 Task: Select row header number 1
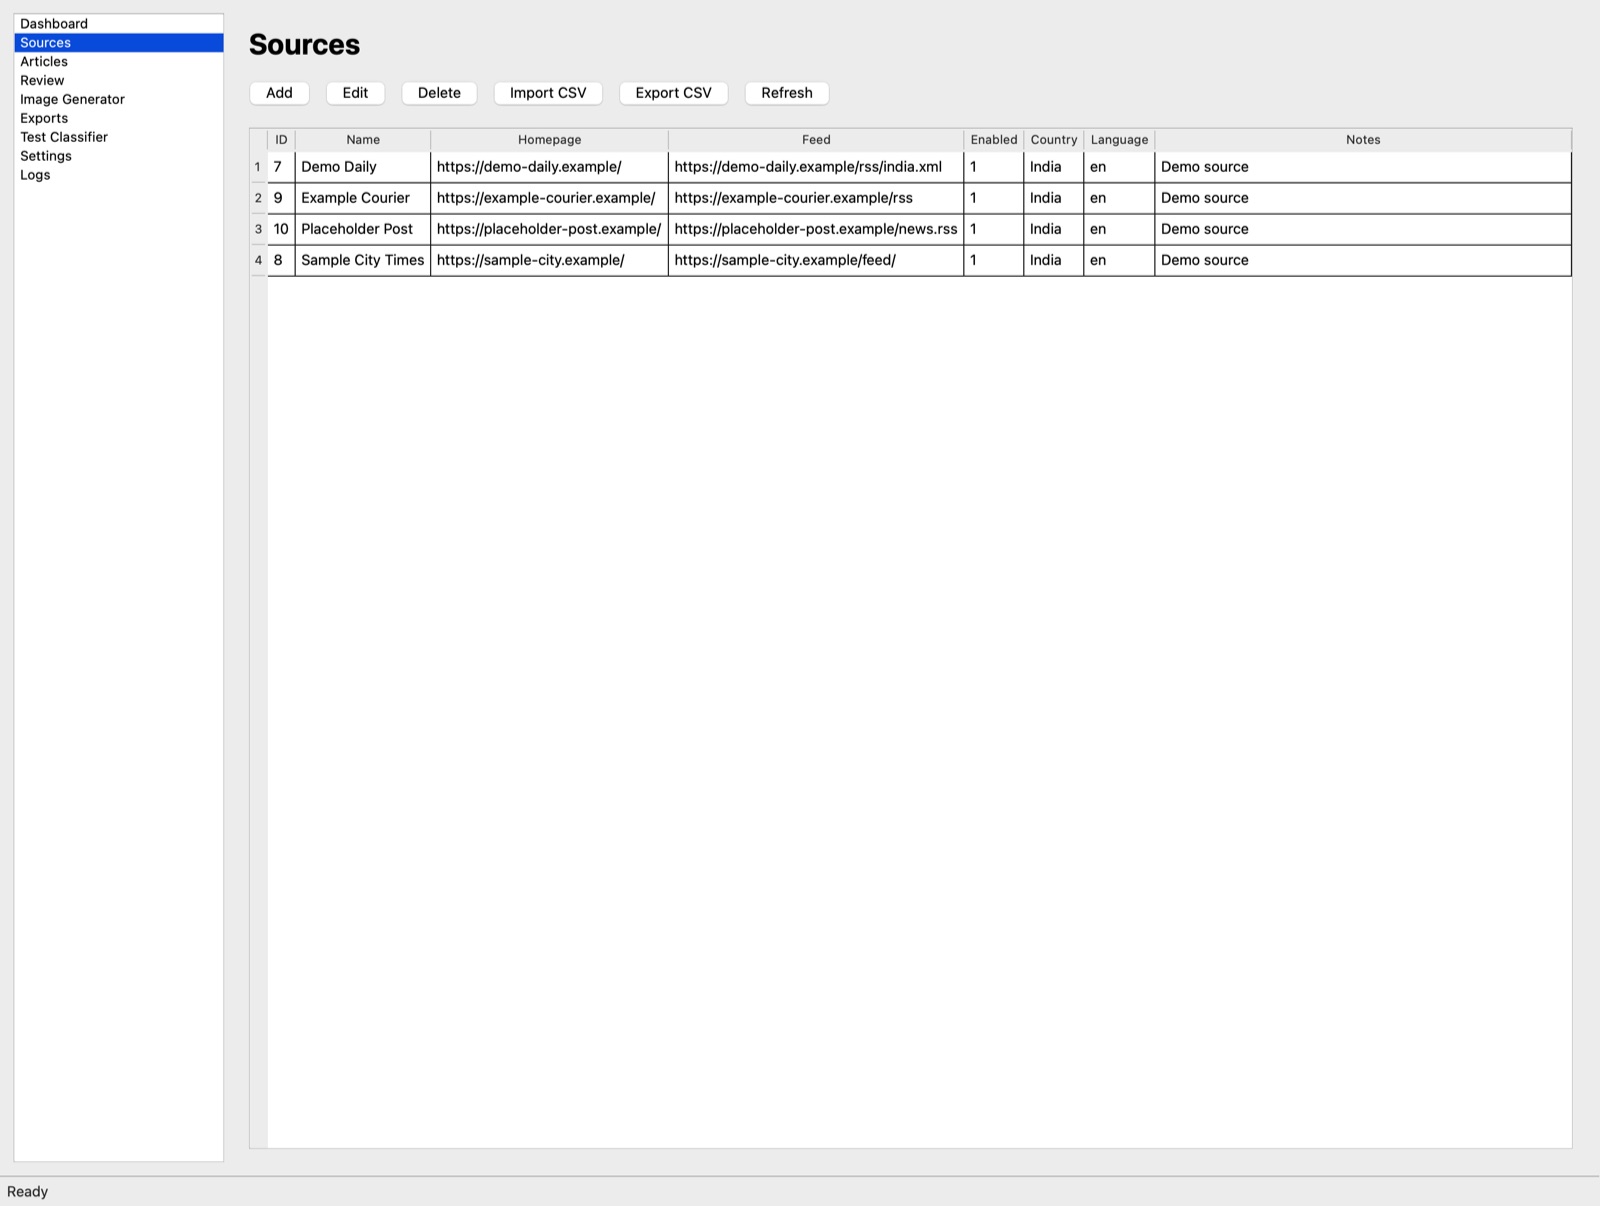pyautogui.click(x=258, y=167)
